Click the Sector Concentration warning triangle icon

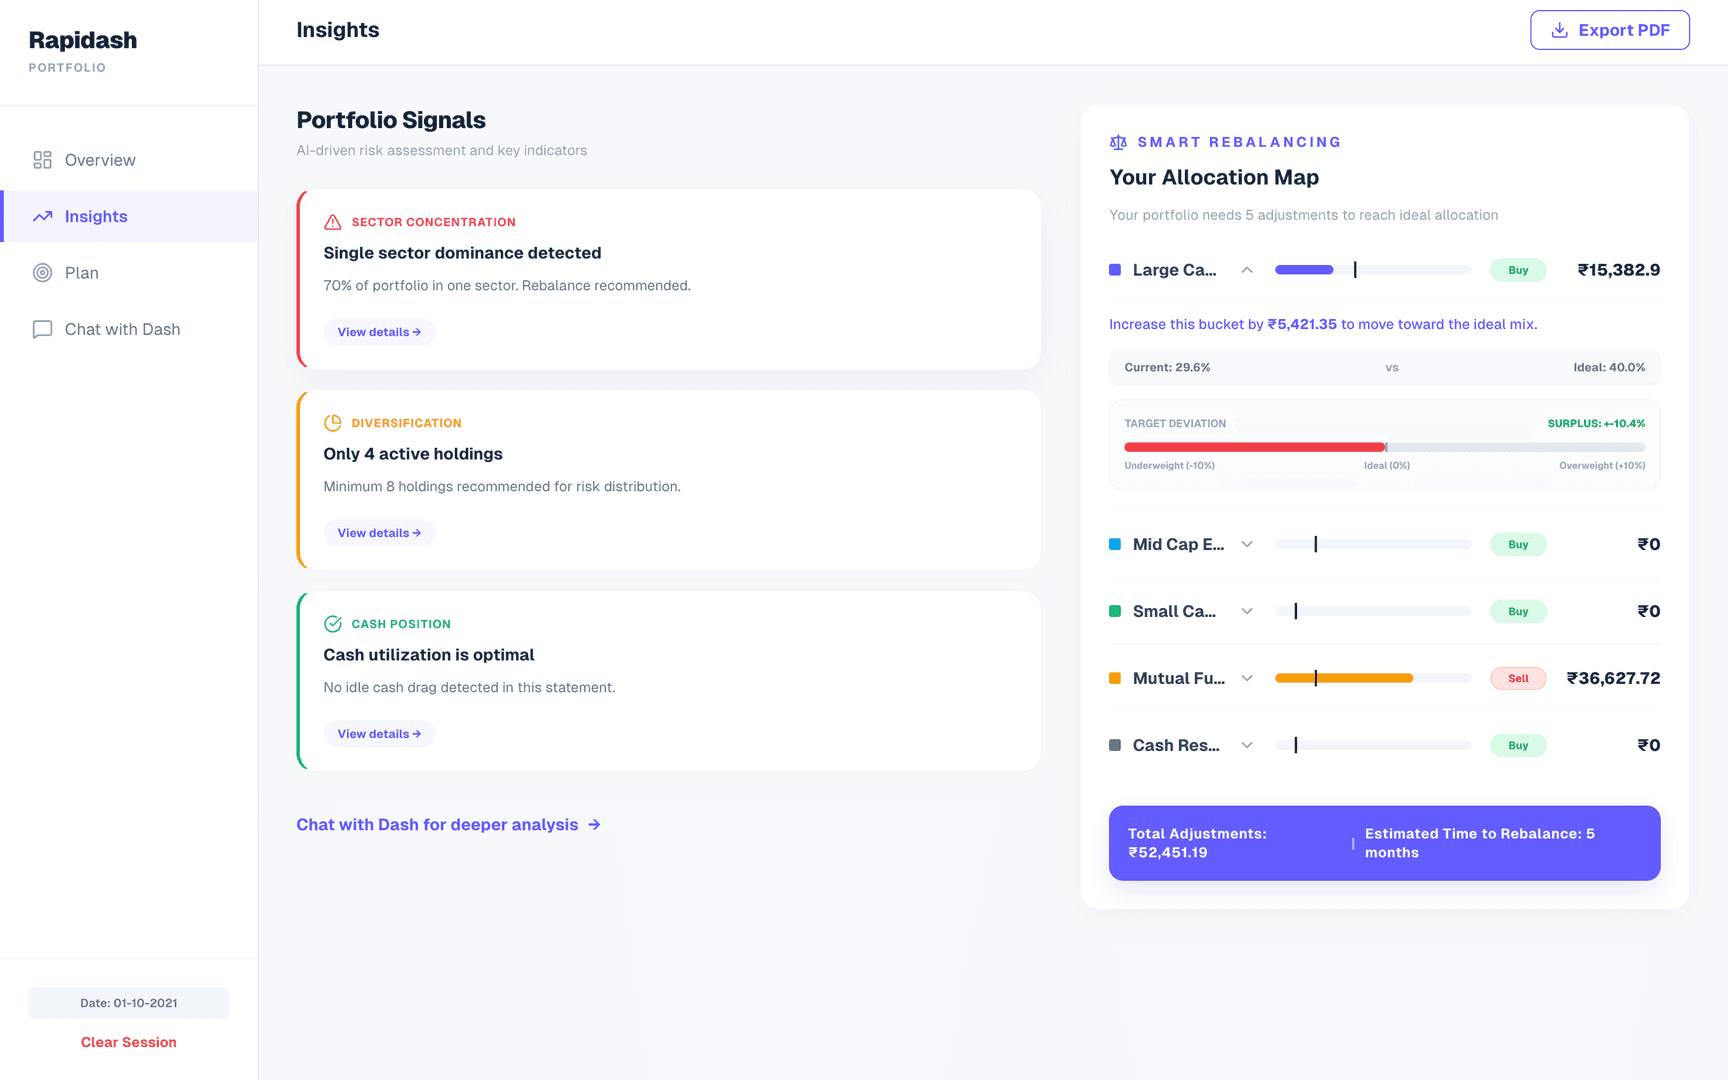pos(333,222)
